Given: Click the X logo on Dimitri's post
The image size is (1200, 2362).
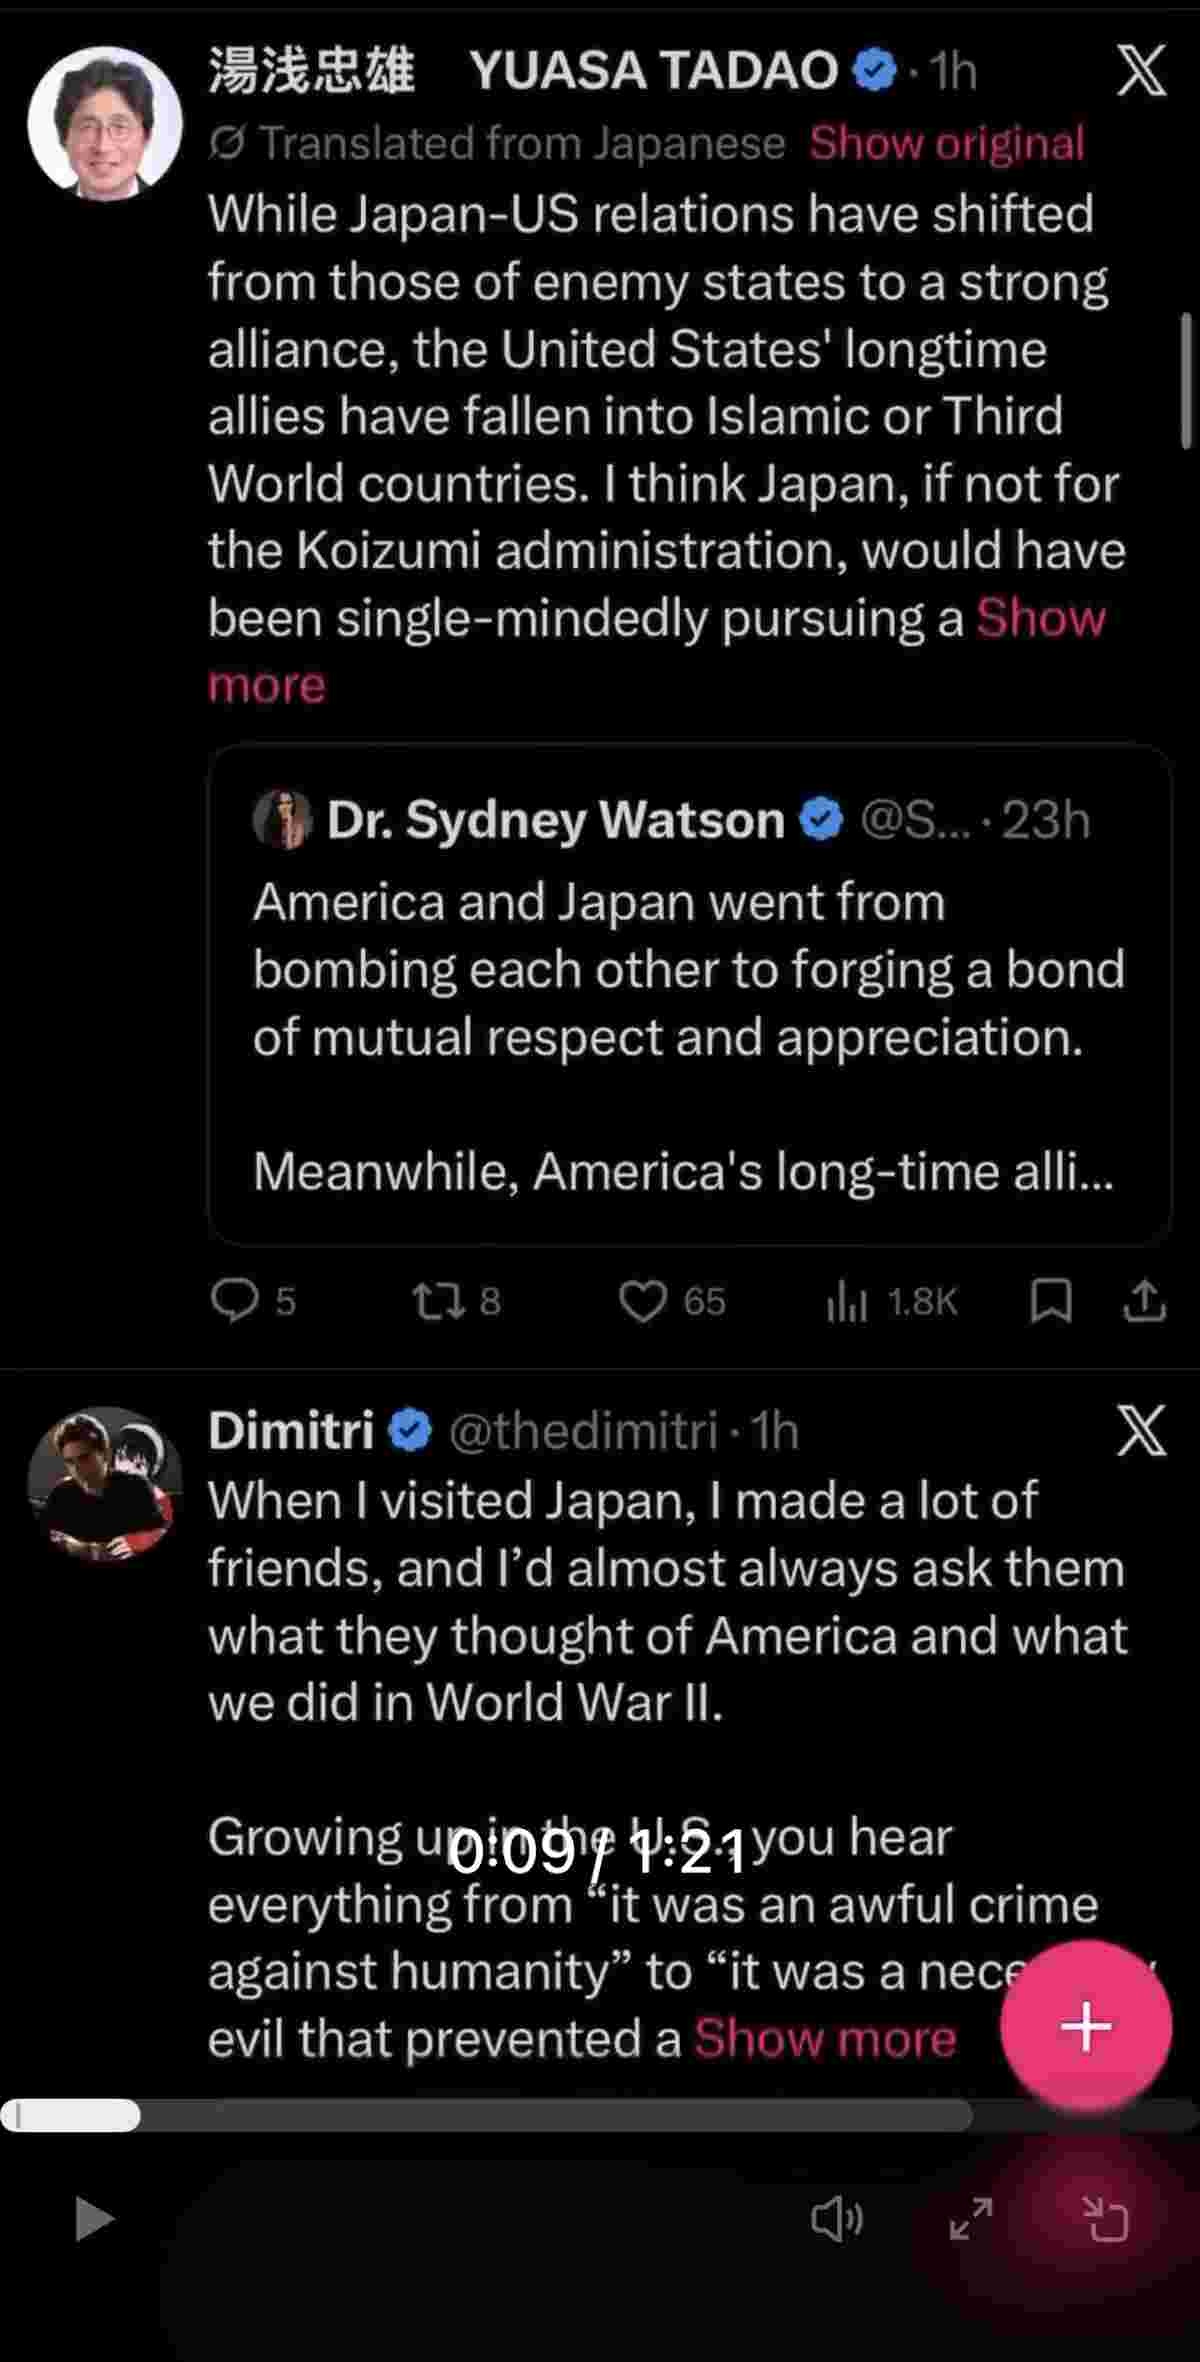Looking at the screenshot, I should [x=1141, y=1430].
